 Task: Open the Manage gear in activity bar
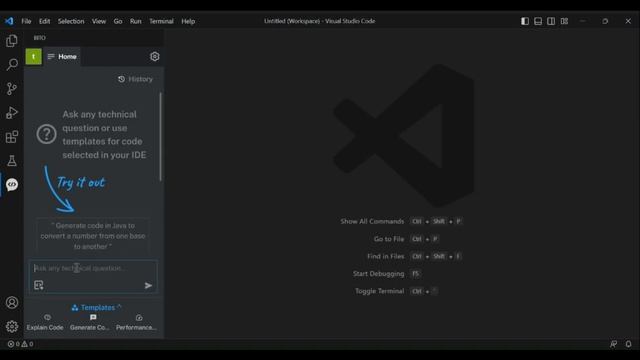(x=12, y=327)
